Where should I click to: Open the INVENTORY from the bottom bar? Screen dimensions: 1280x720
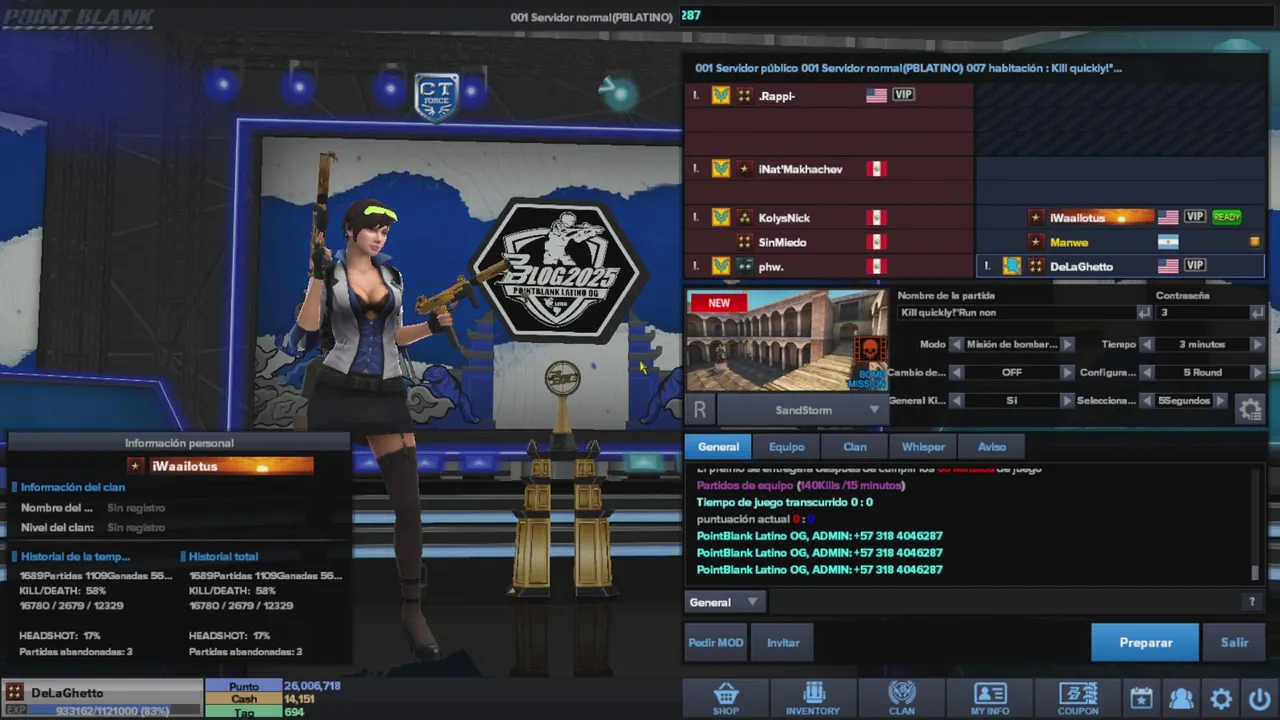click(x=813, y=698)
